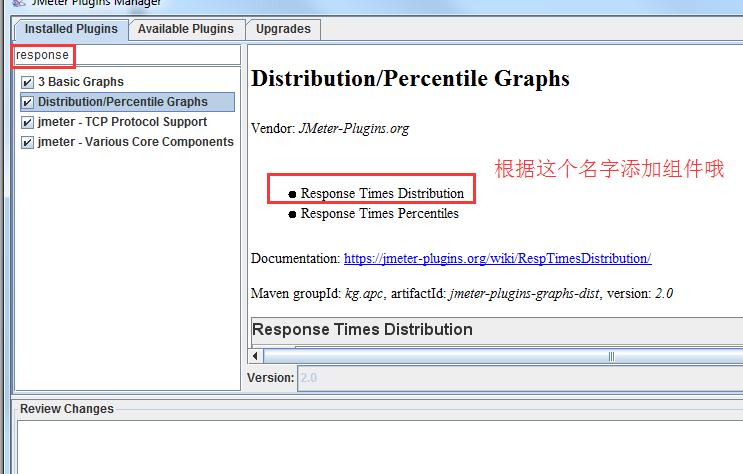
Task: Open the Upgrades tab
Action: pos(283,29)
